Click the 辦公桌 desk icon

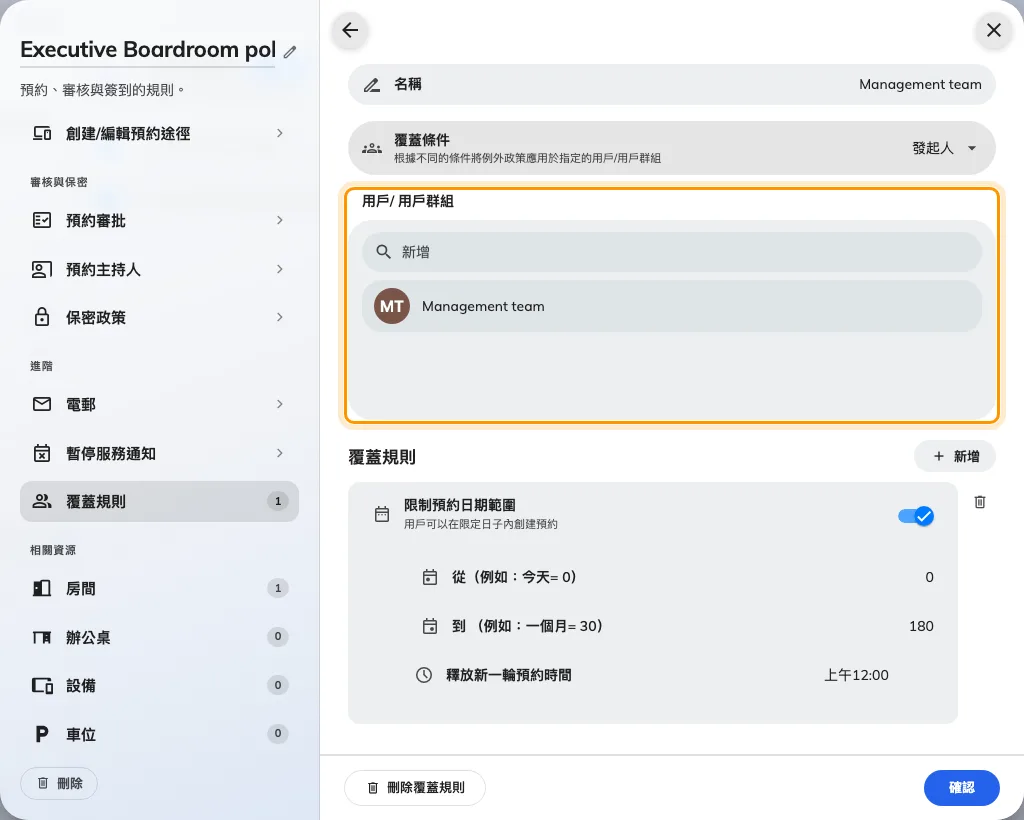click(x=42, y=637)
